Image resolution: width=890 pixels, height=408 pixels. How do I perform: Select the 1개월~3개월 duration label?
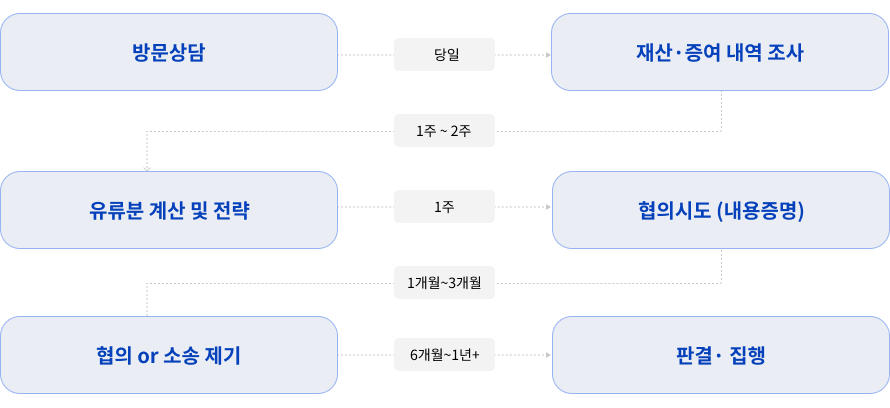tap(444, 284)
